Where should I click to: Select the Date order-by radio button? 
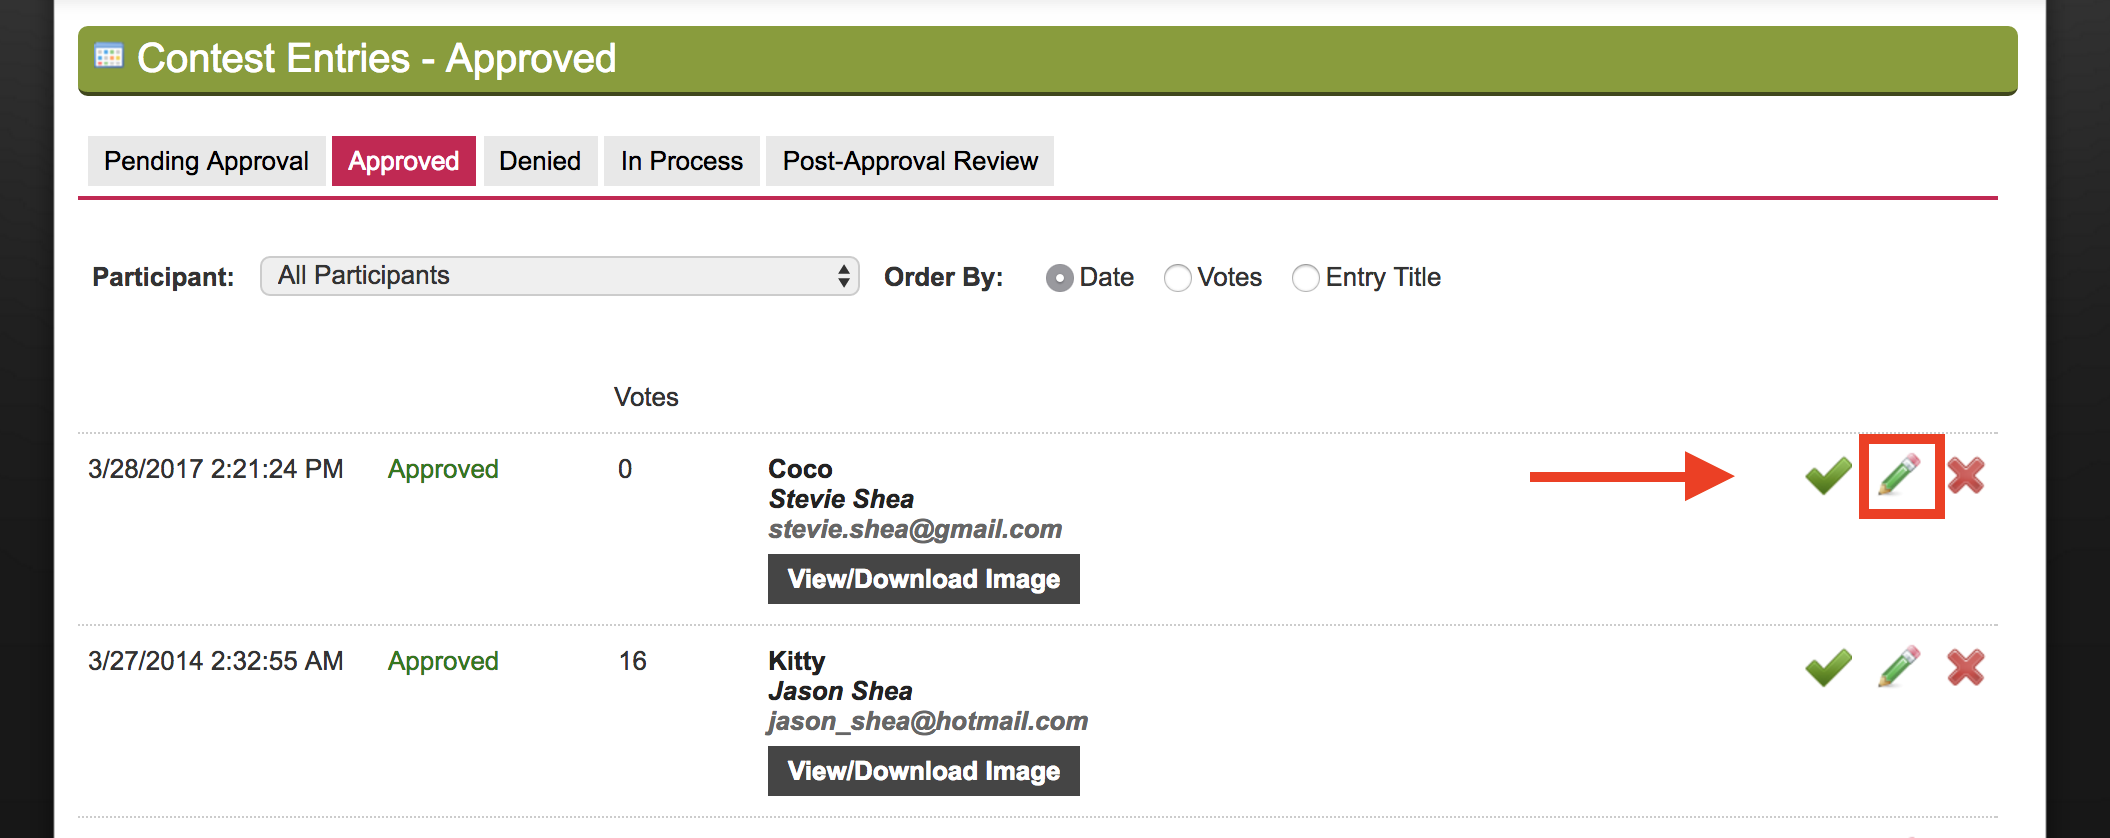point(1060,278)
